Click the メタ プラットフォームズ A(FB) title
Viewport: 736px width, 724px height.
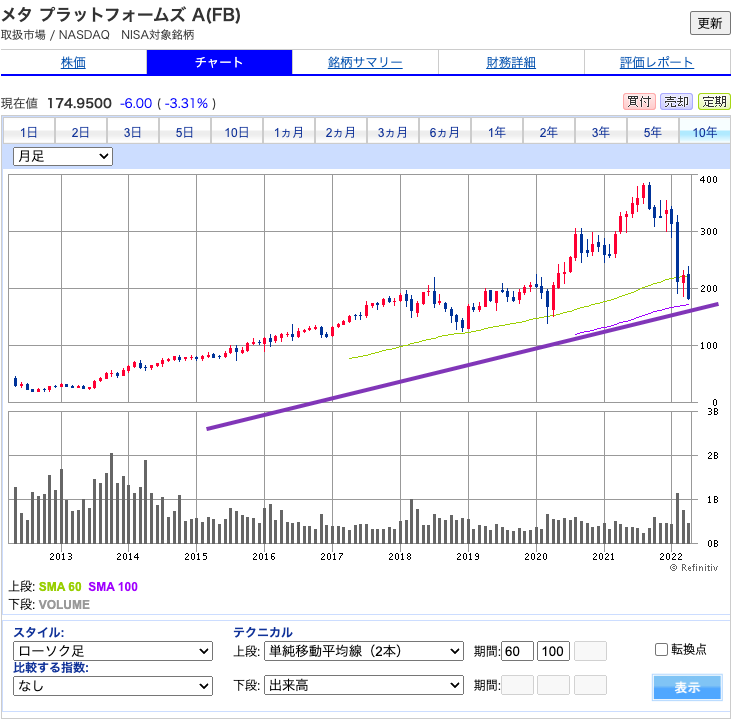click(121, 15)
